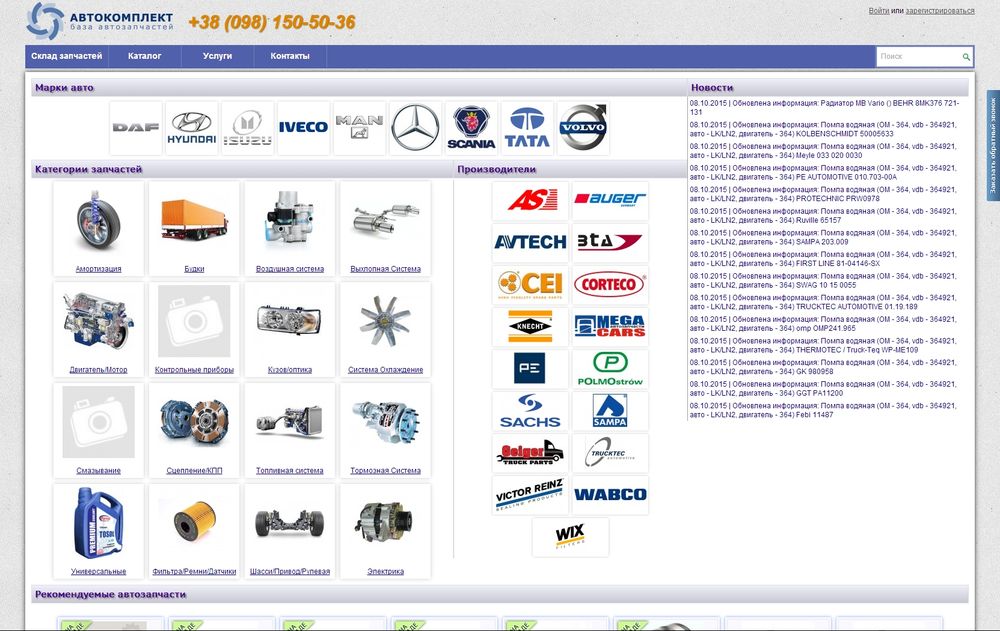Open news item mentioning Febi 11487

point(823,410)
